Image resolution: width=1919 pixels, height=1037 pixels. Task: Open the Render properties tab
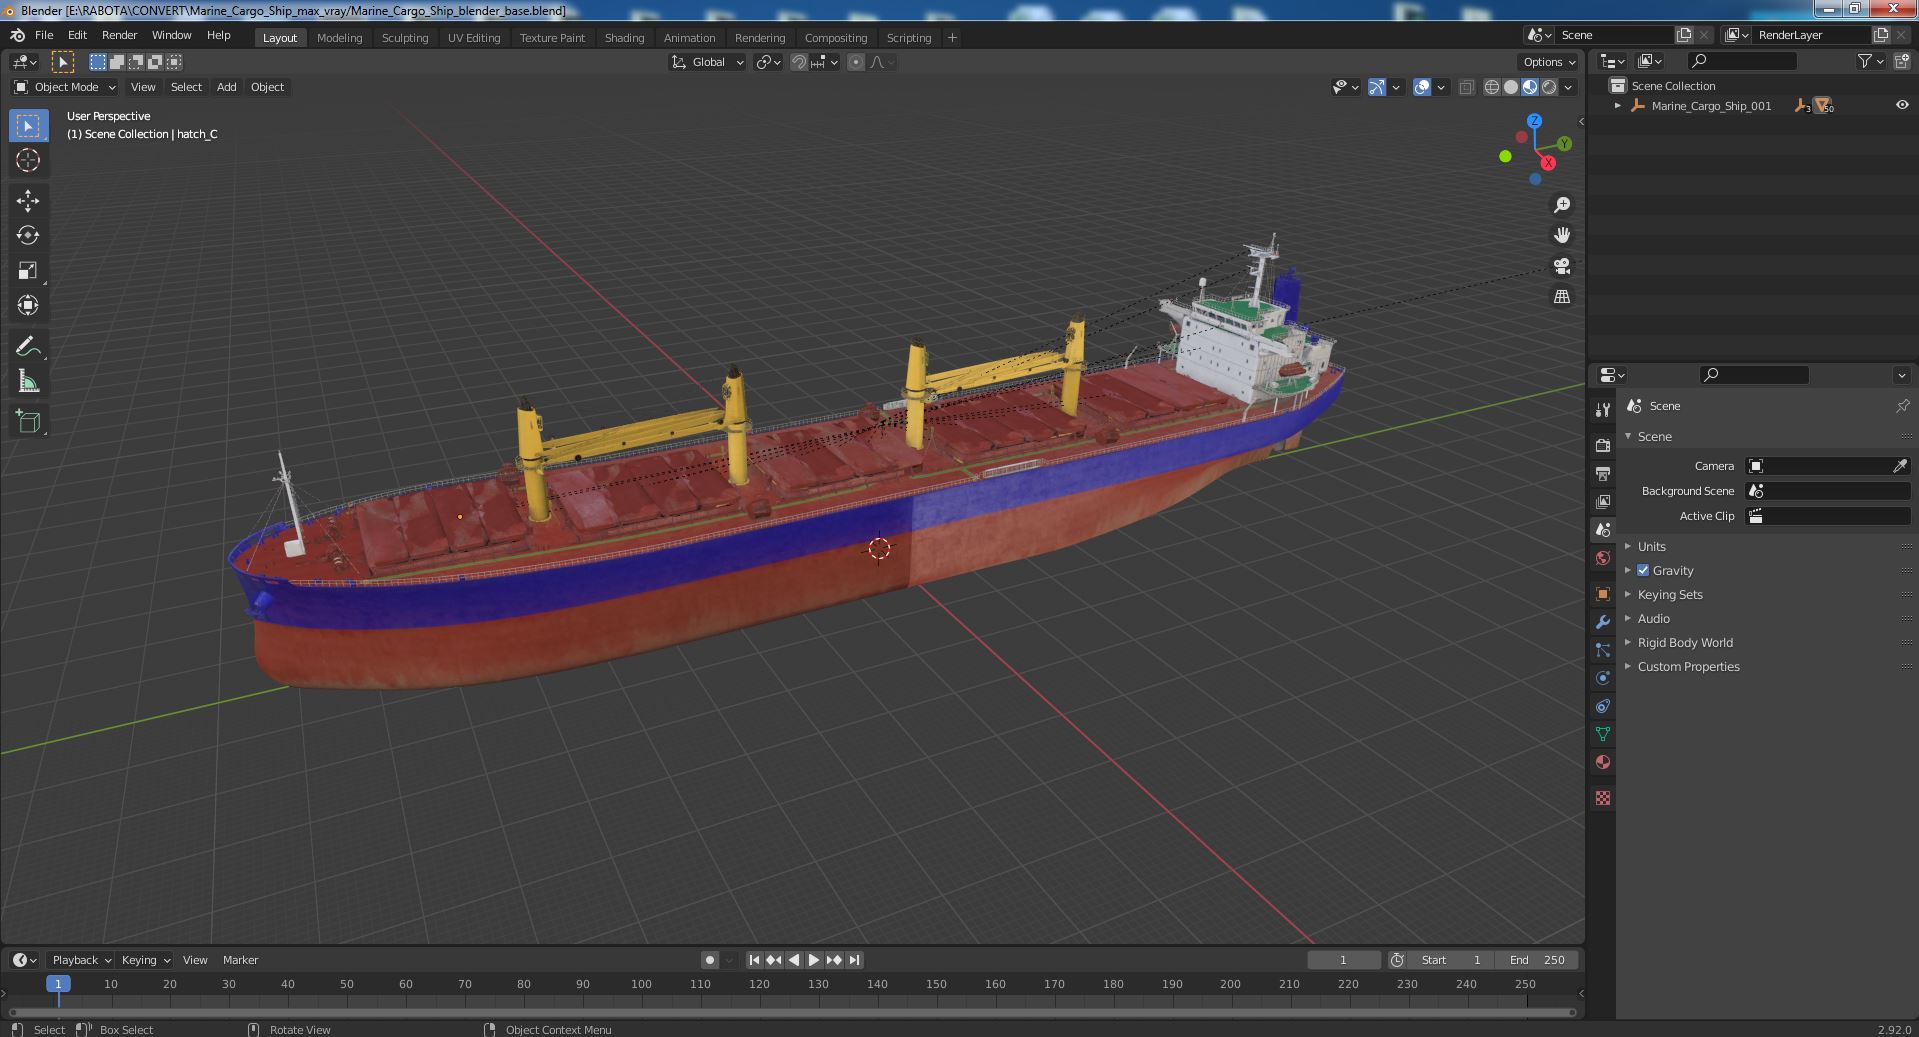(x=1603, y=445)
